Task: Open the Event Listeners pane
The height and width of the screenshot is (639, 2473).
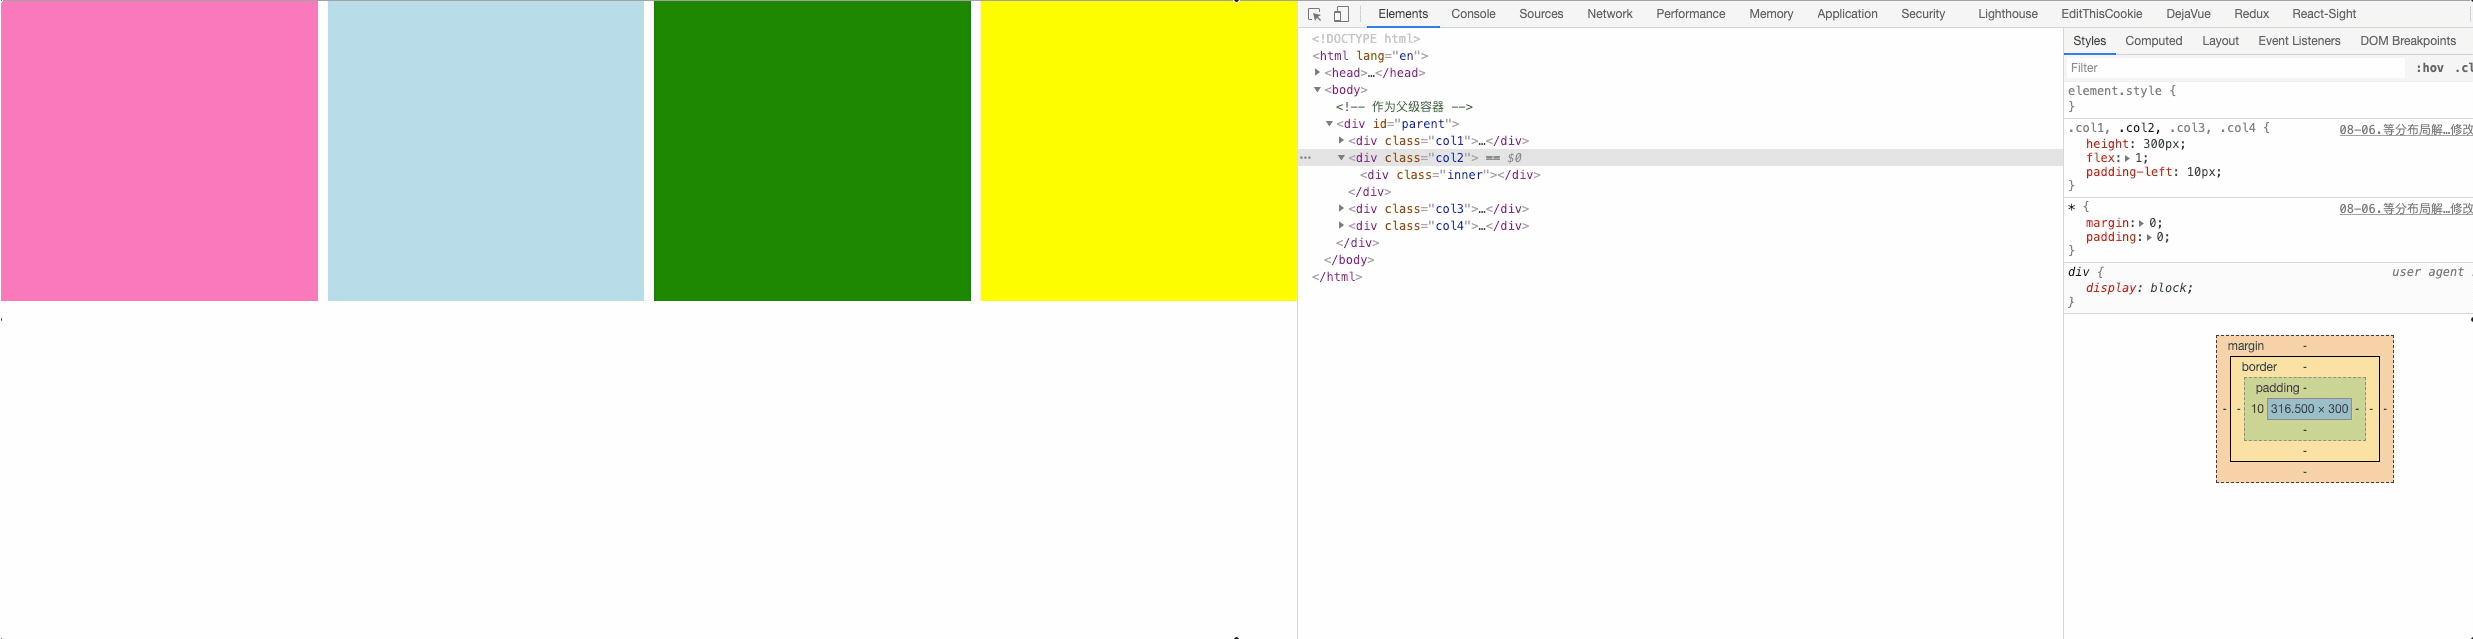Action: [2298, 41]
